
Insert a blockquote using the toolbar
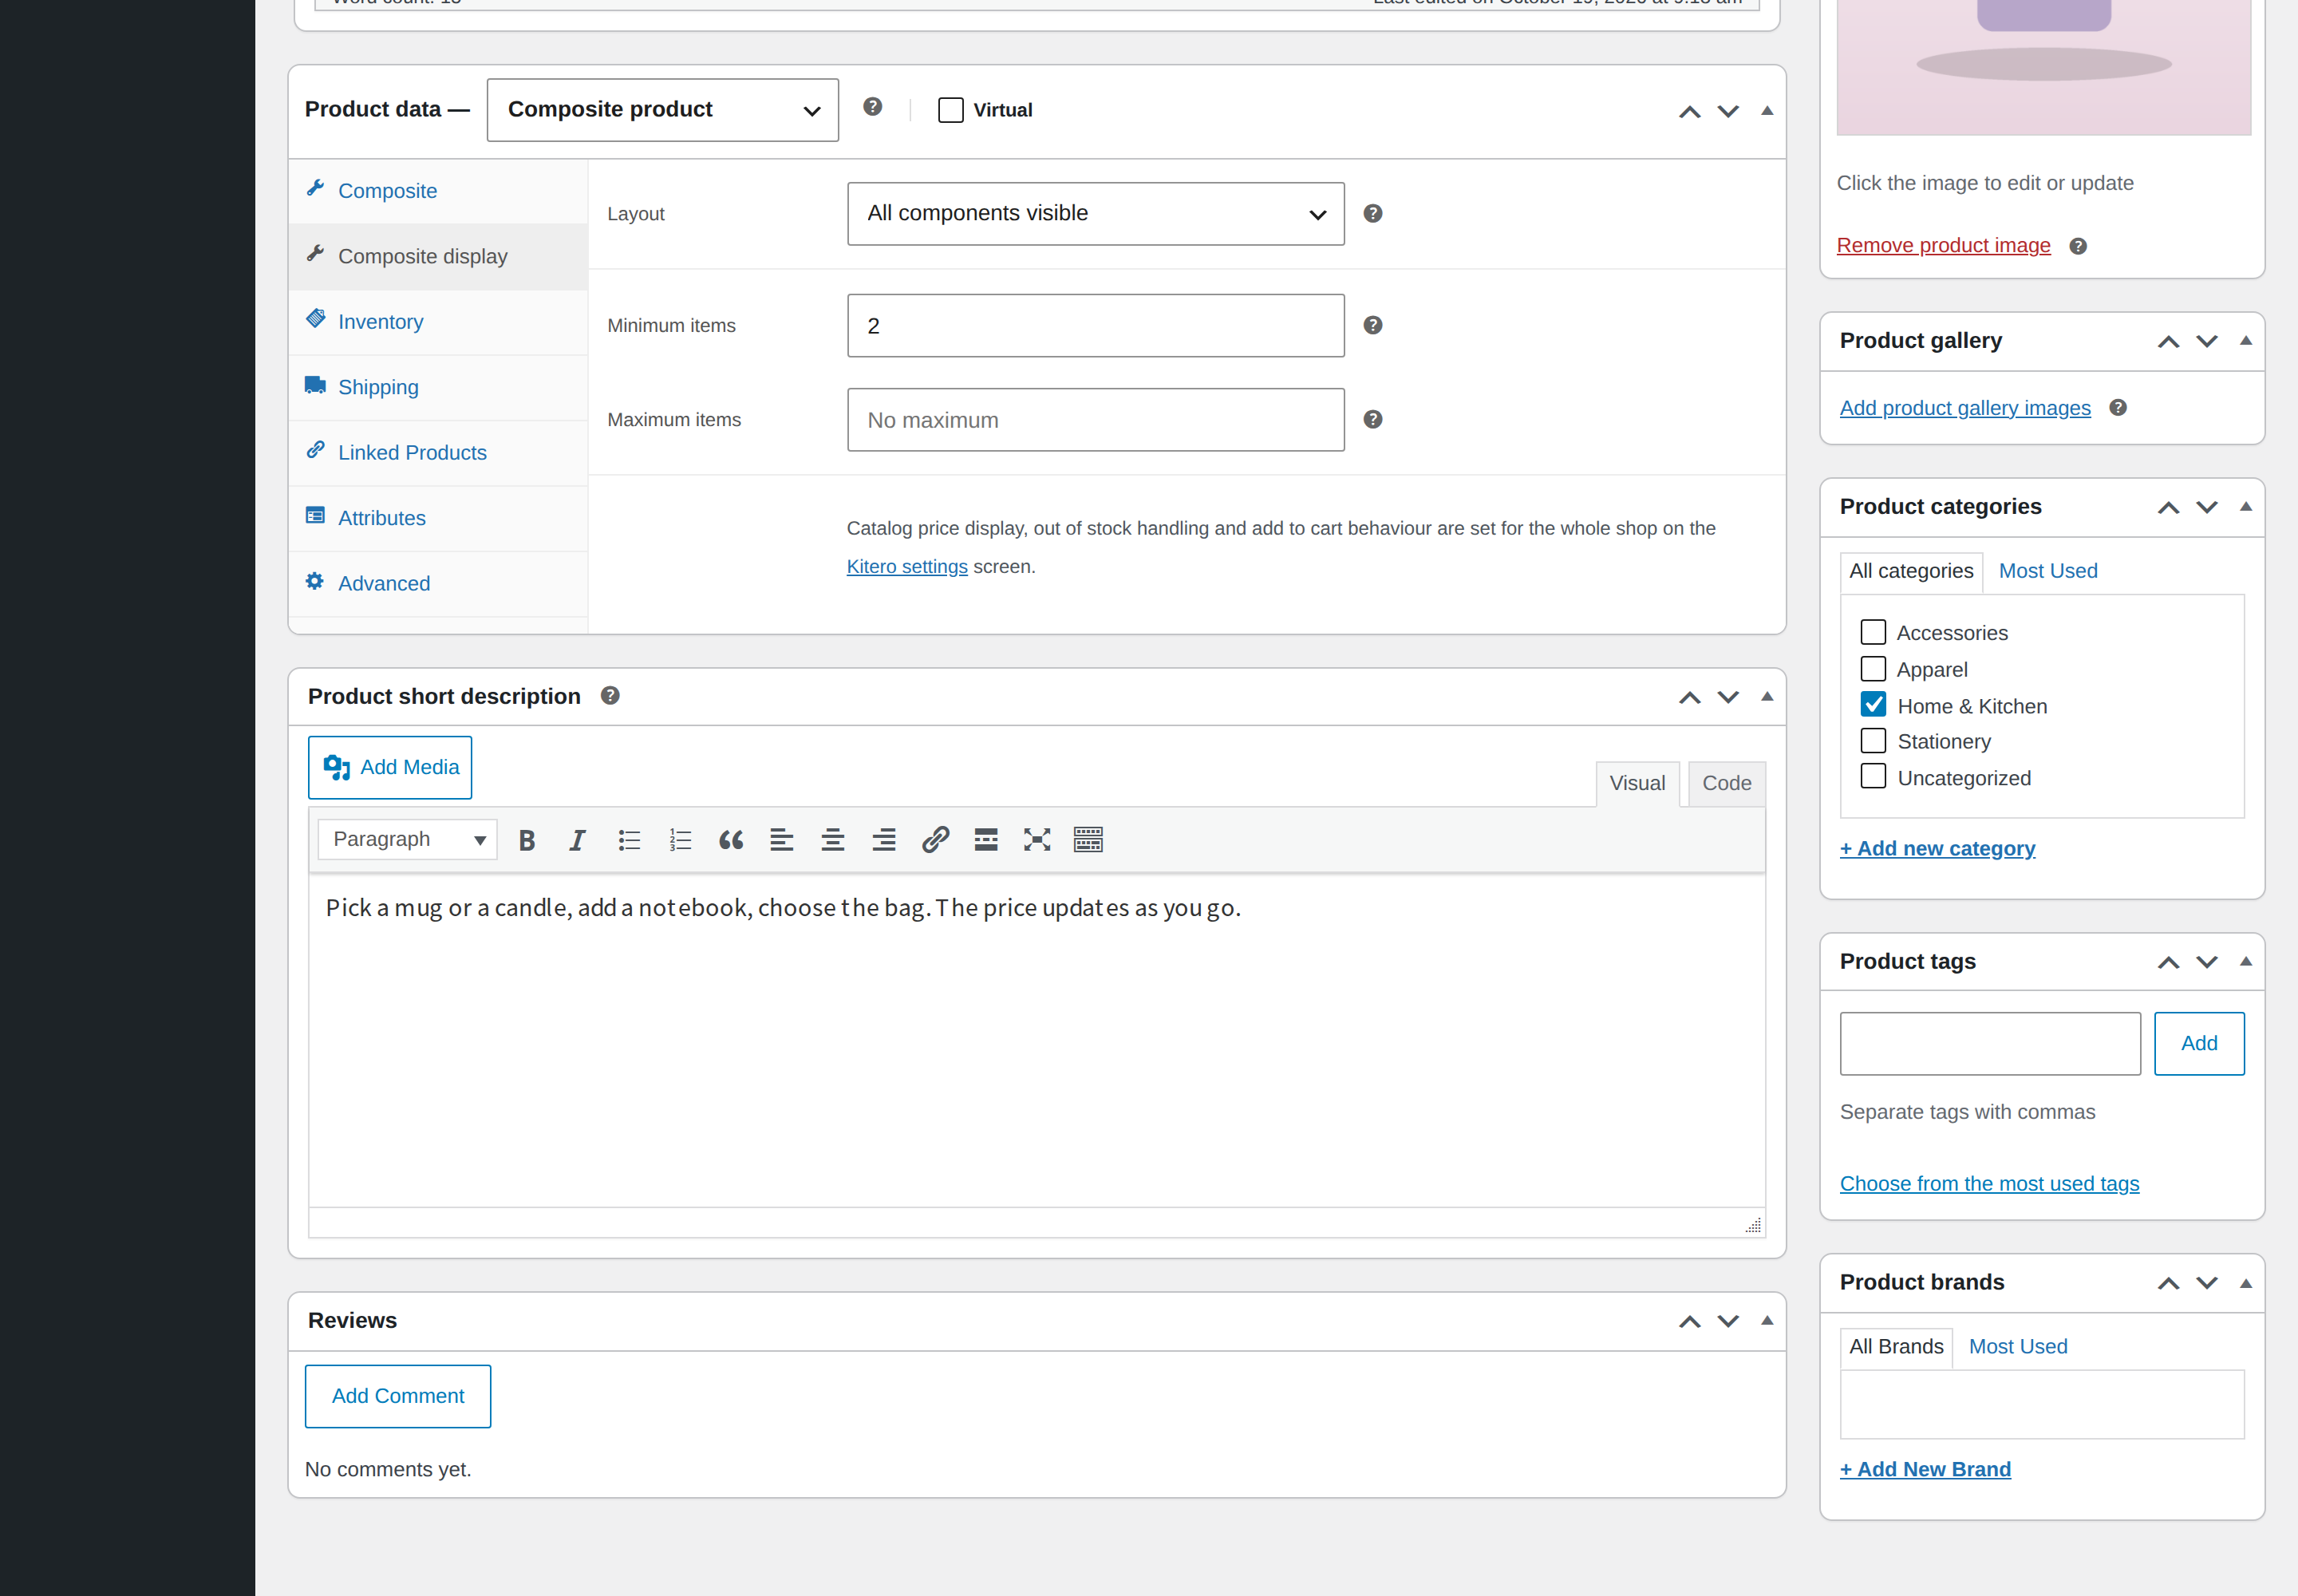pyautogui.click(x=731, y=840)
